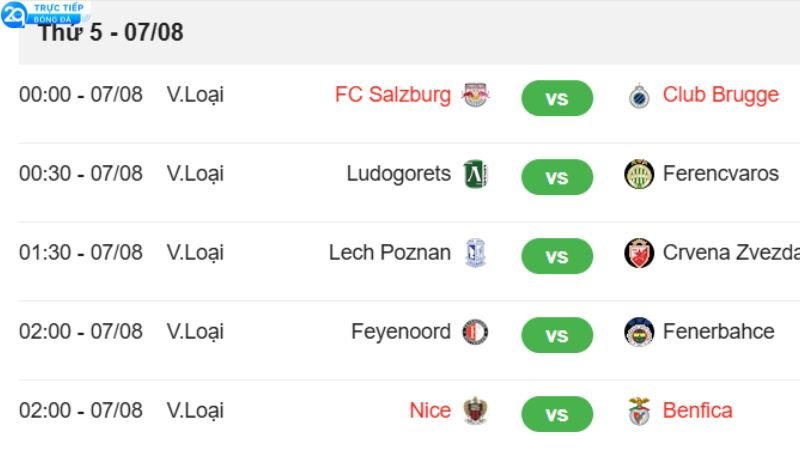
Task: Click the Lech Poznan team crest
Action: [476, 253]
